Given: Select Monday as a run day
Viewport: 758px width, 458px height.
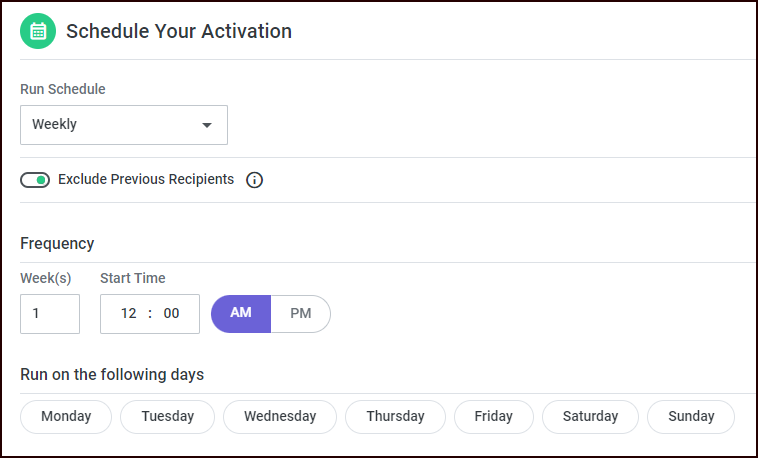Looking at the screenshot, I should 66,416.
